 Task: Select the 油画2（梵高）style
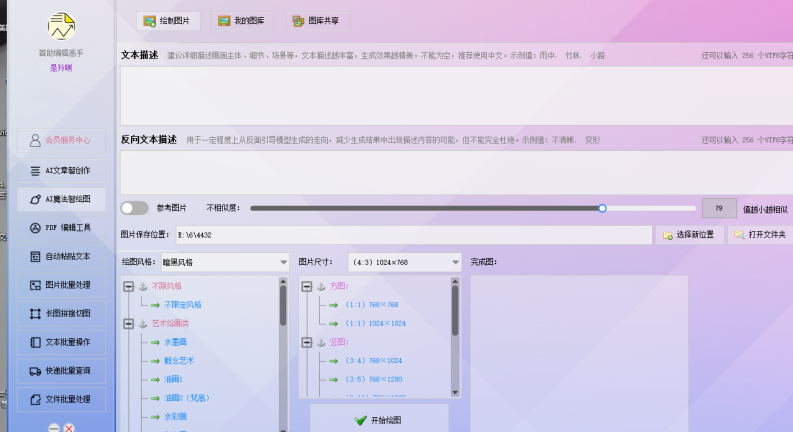click(x=187, y=398)
